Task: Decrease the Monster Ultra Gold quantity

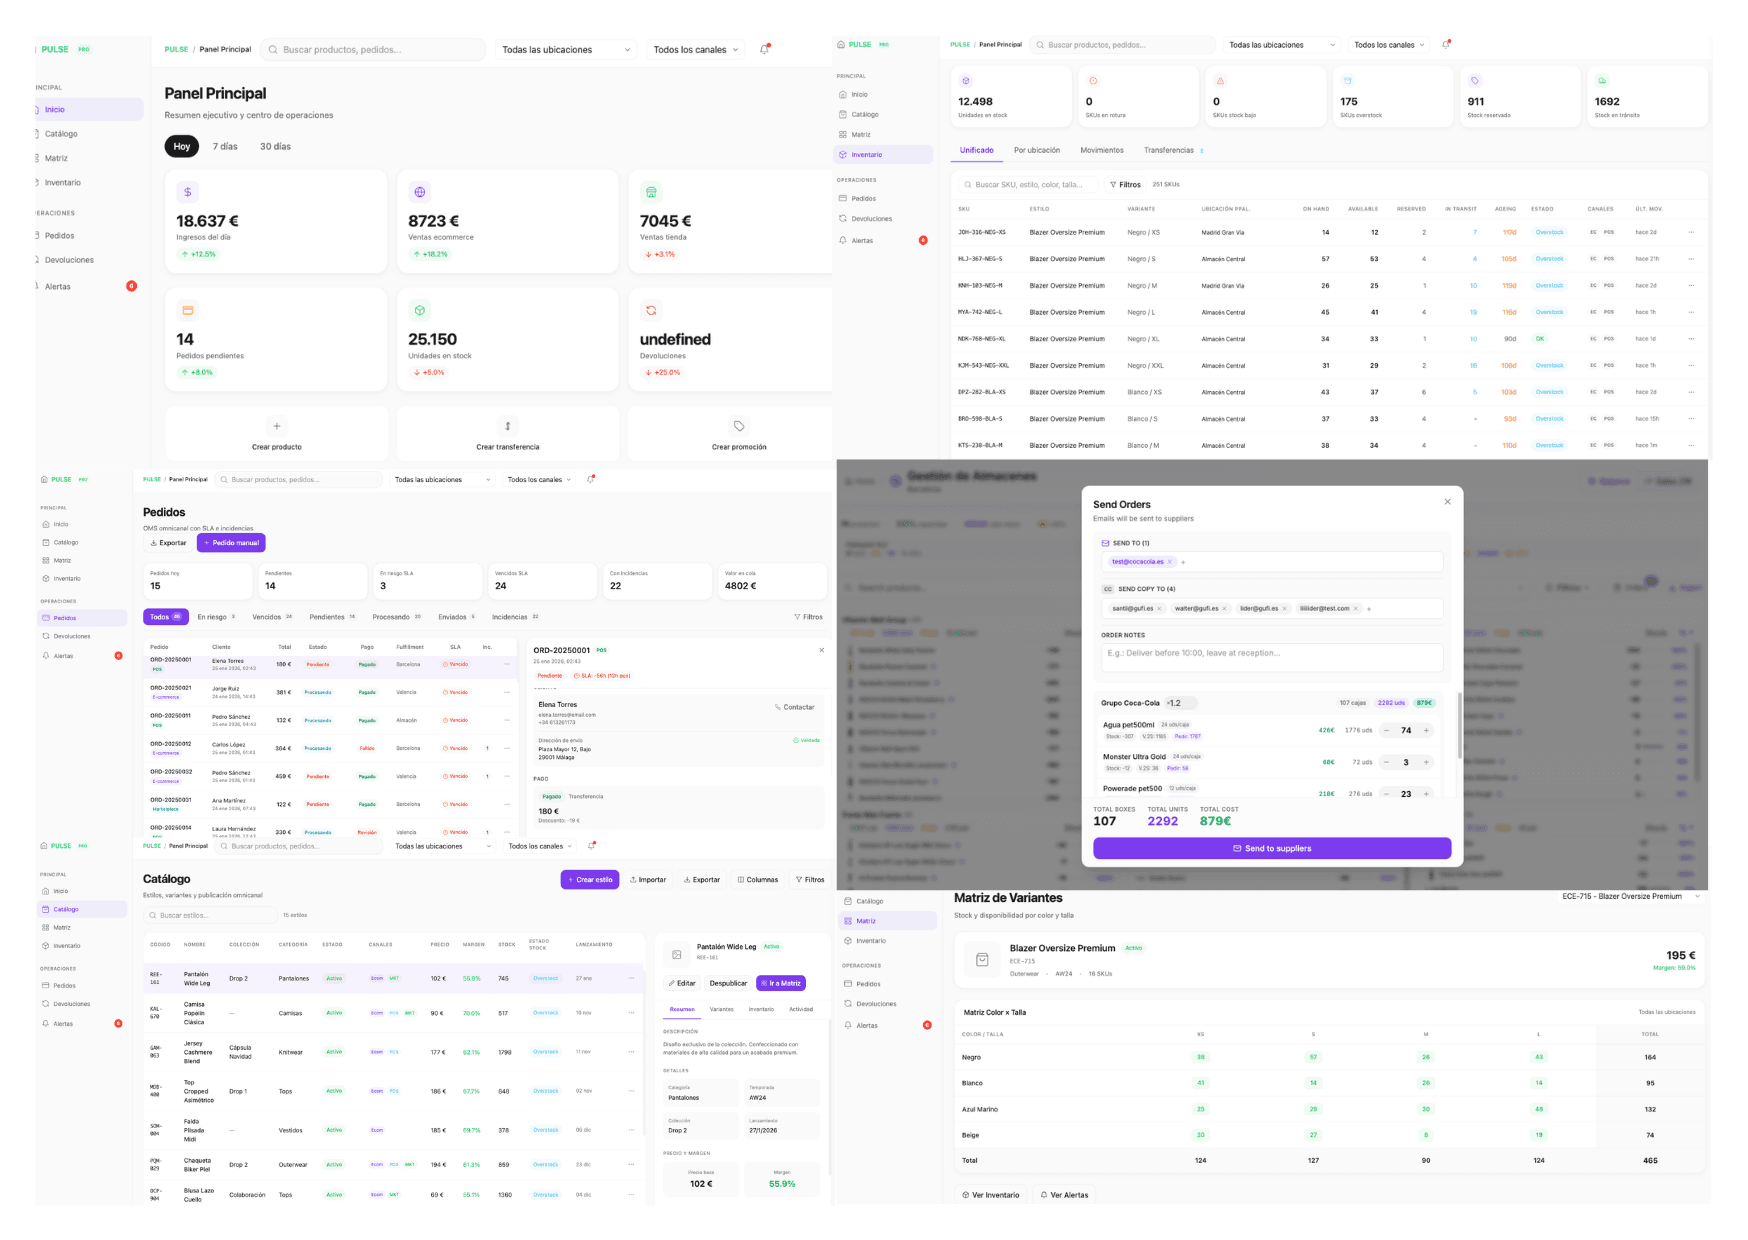Action: coord(1386,762)
